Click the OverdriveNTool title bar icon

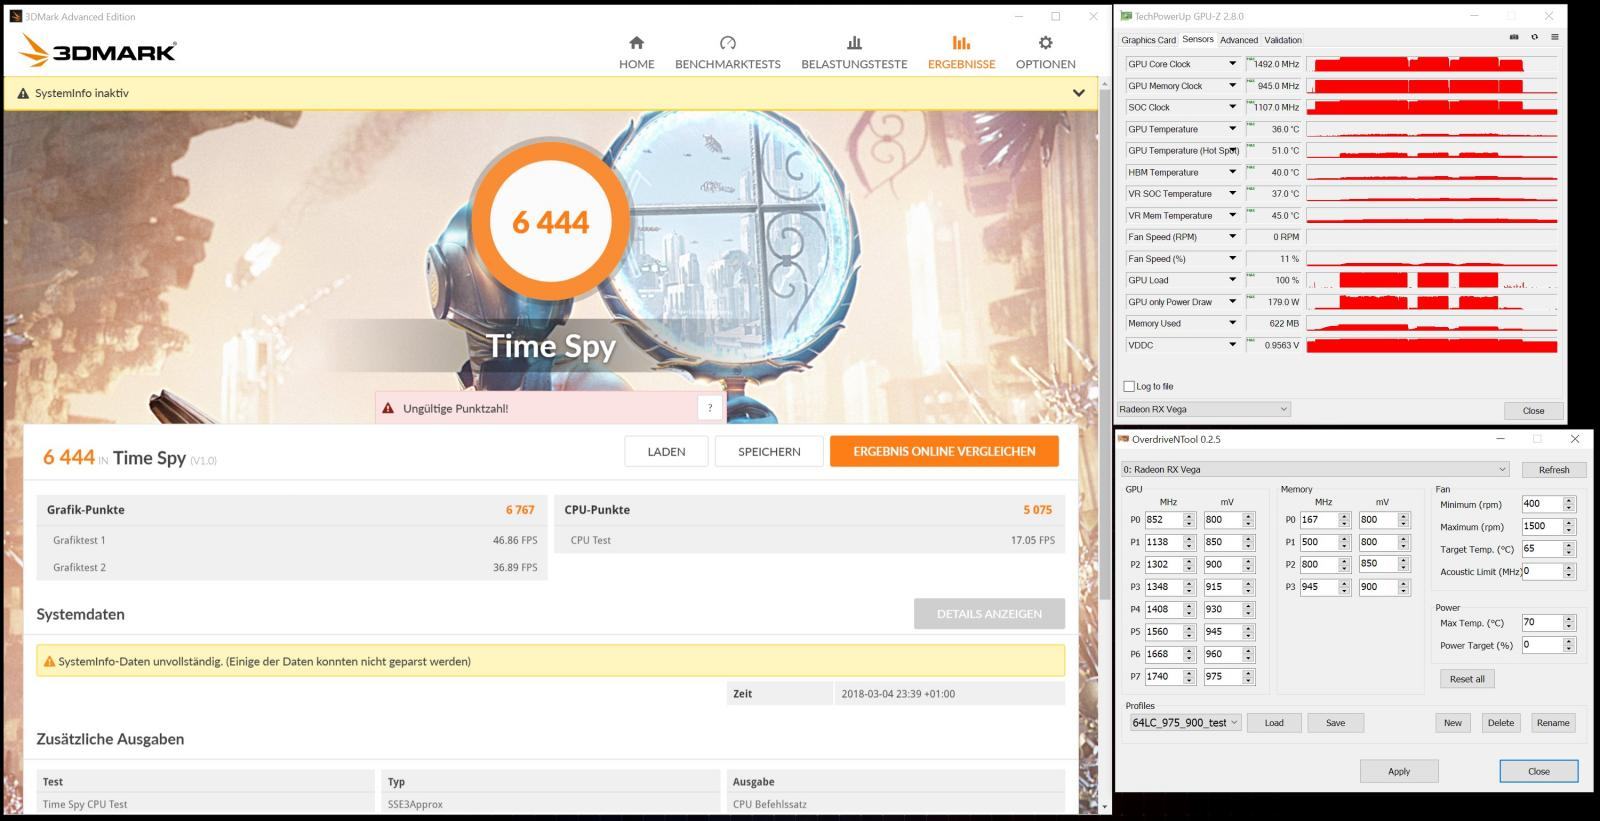click(1123, 439)
